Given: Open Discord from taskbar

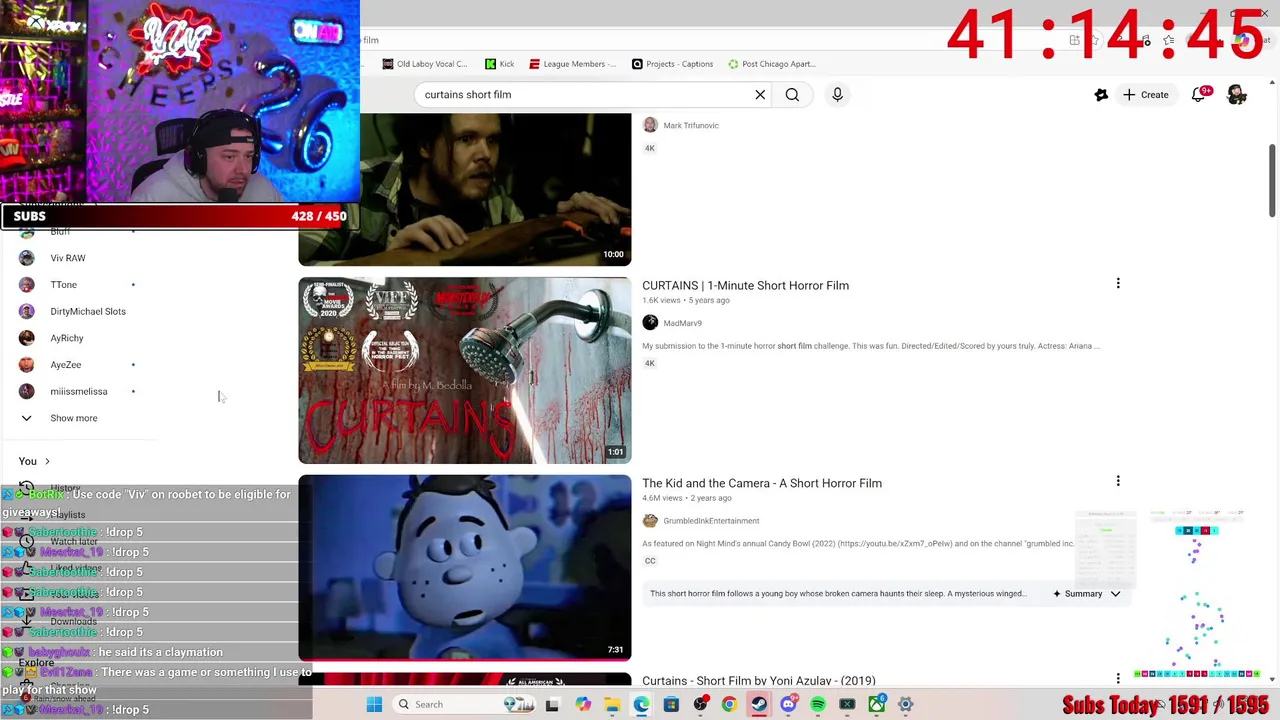Looking at the screenshot, I should coord(788,705).
